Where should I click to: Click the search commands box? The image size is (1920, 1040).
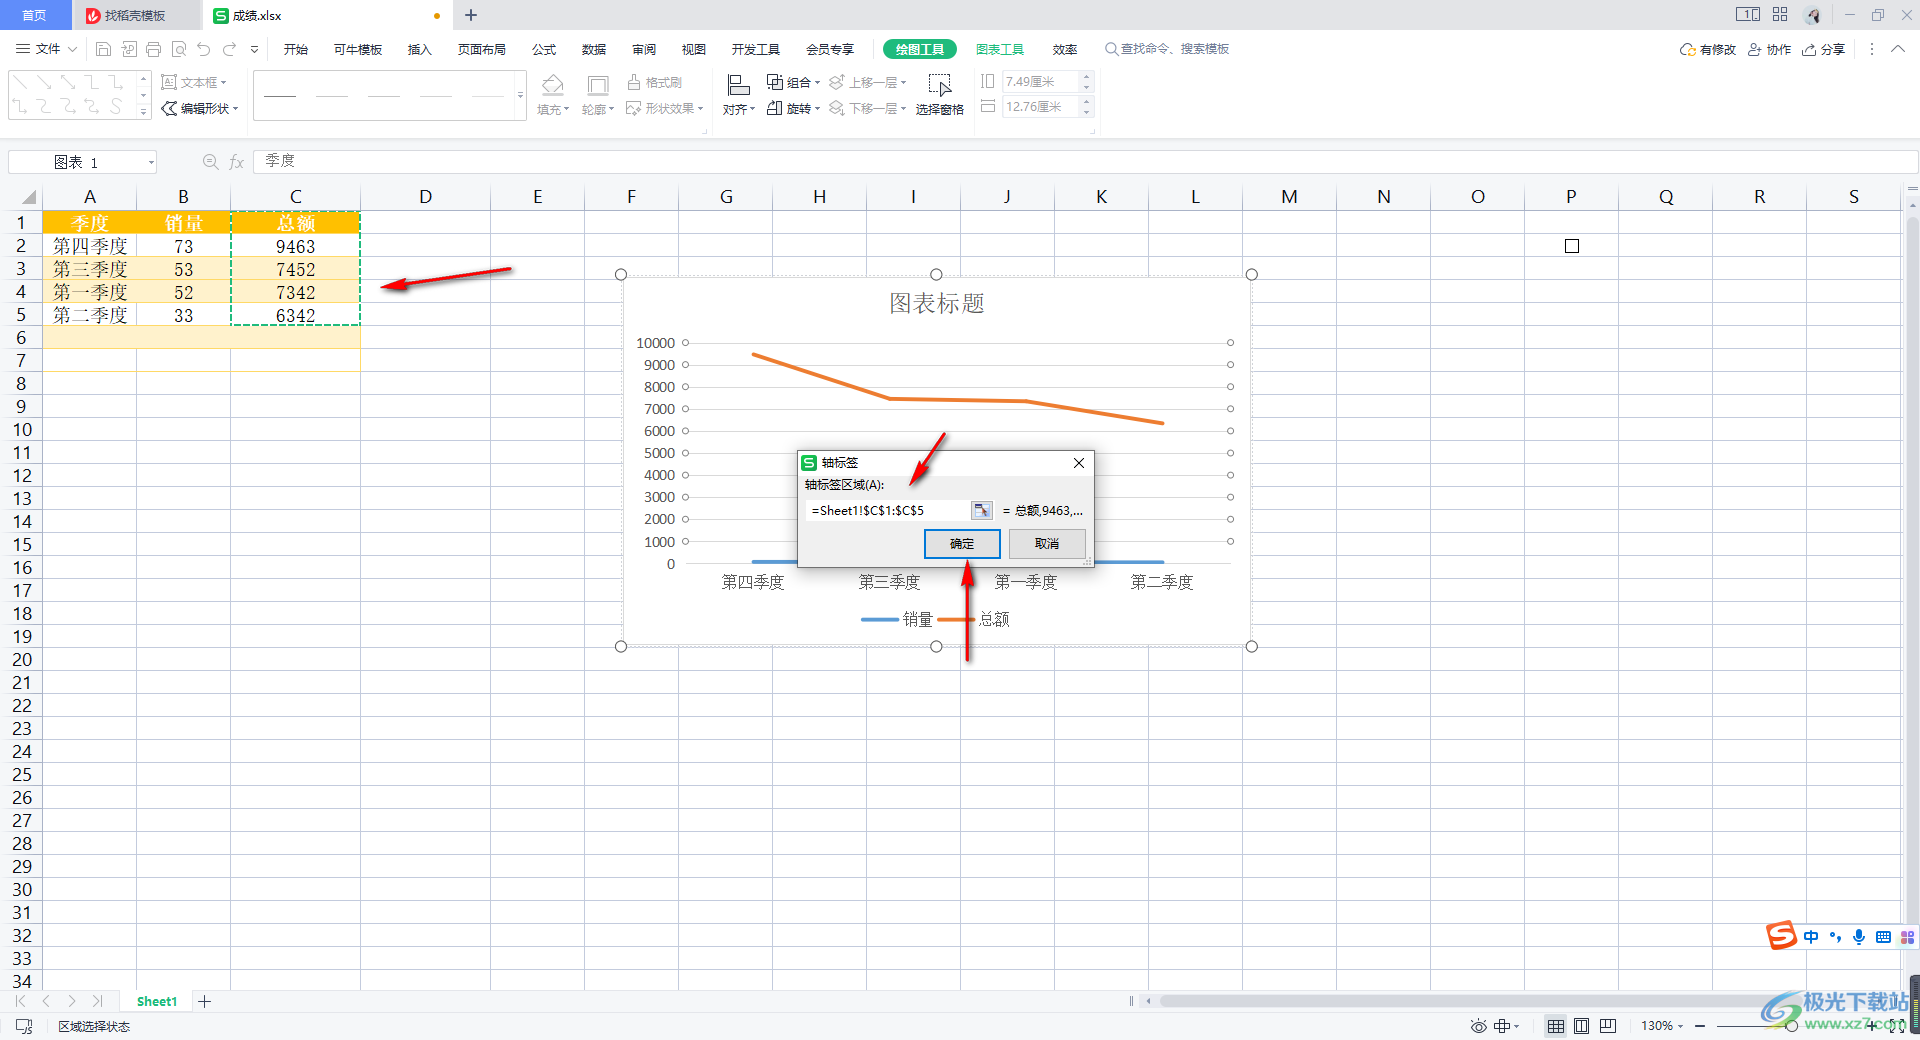1167,49
